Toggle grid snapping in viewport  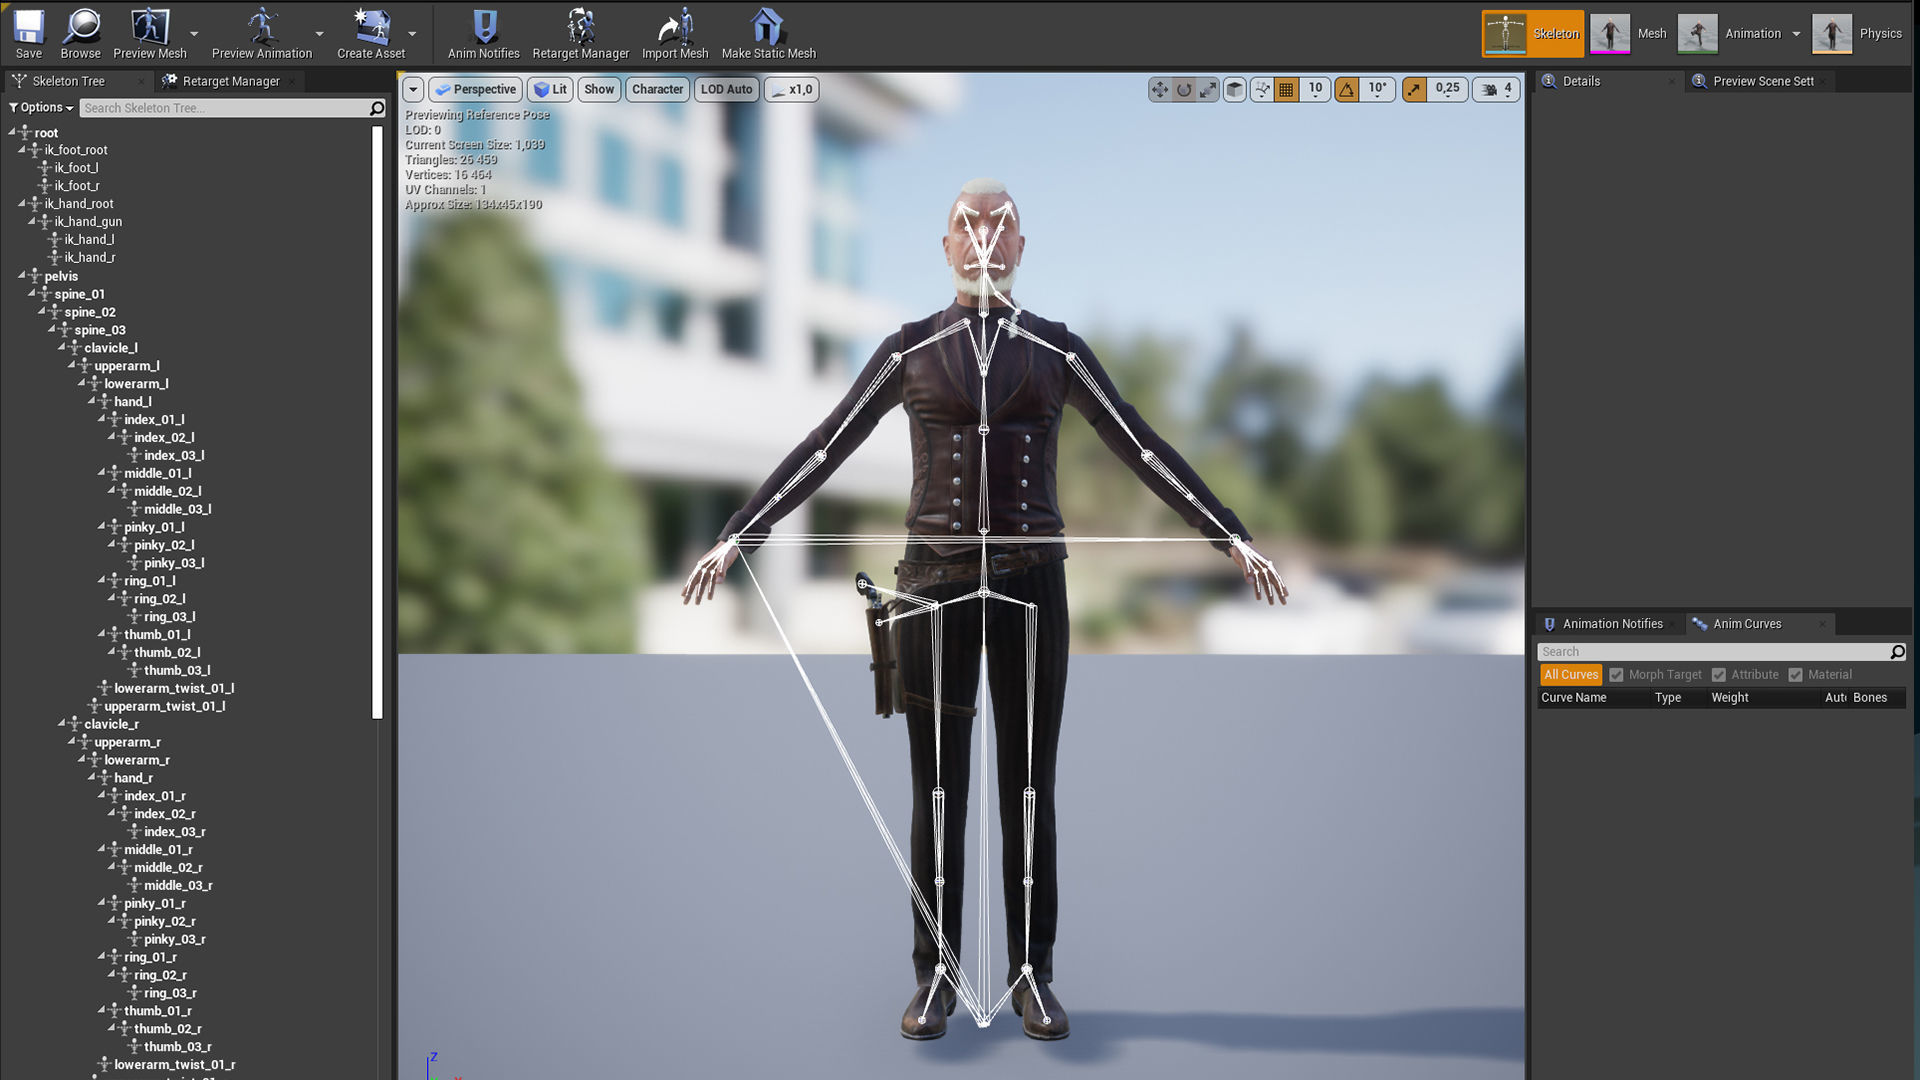pyautogui.click(x=1286, y=90)
